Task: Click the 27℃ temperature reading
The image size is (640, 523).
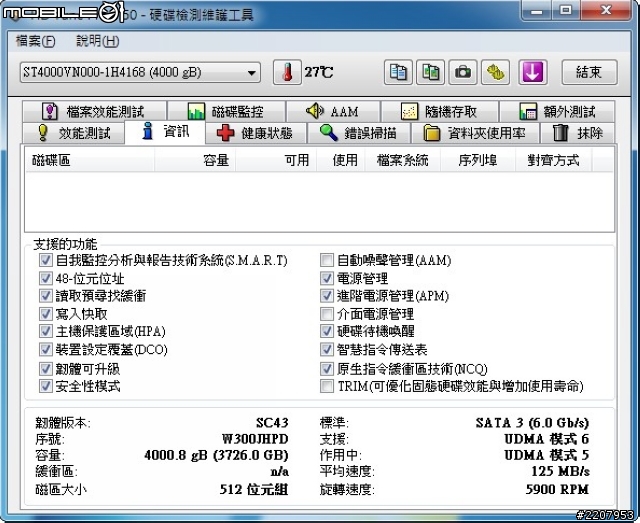Action: click(319, 72)
